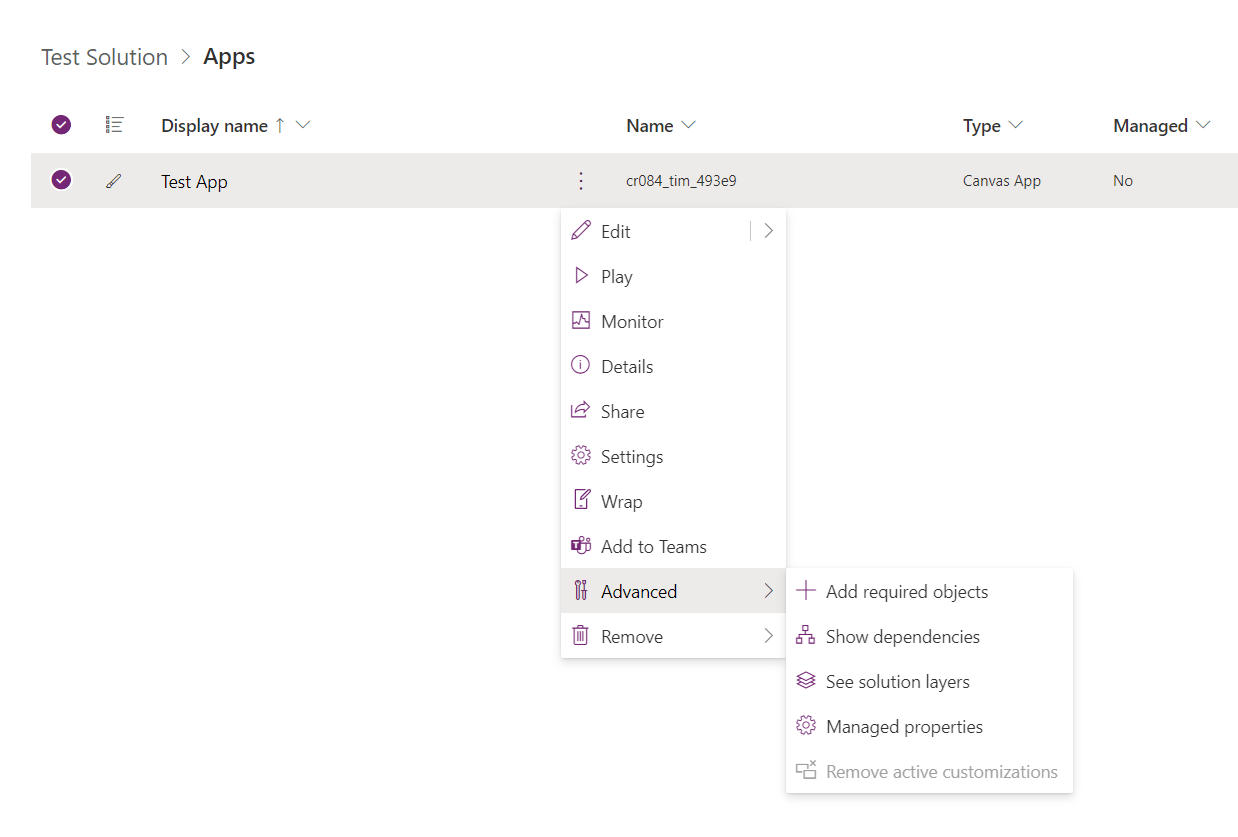The width and height of the screenshot is (1238, 837).
Task: Open the three-dot menu for Test App
Action: click(580, 181)
